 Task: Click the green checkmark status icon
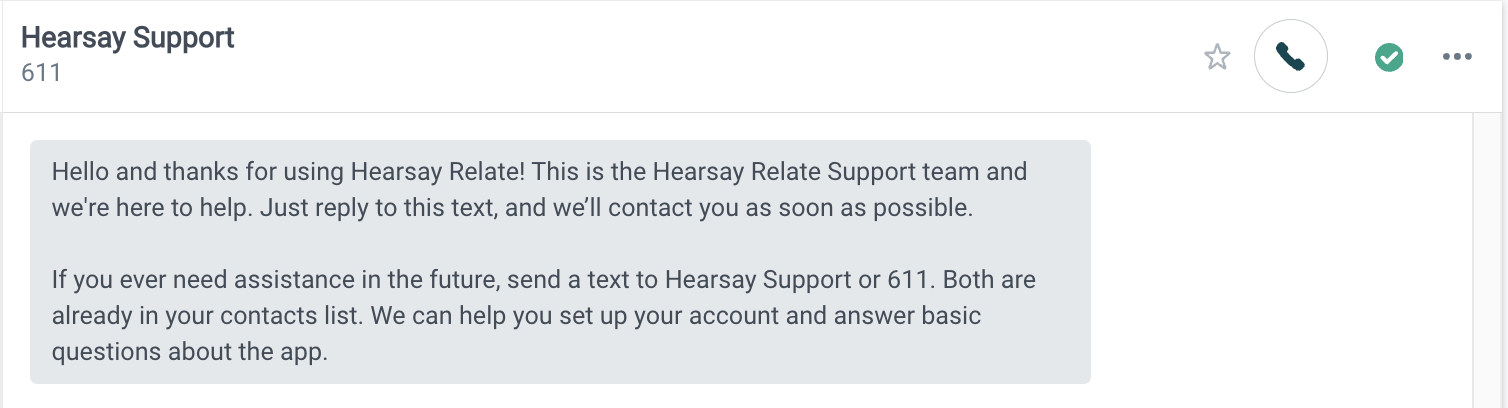click(1388, 57)
